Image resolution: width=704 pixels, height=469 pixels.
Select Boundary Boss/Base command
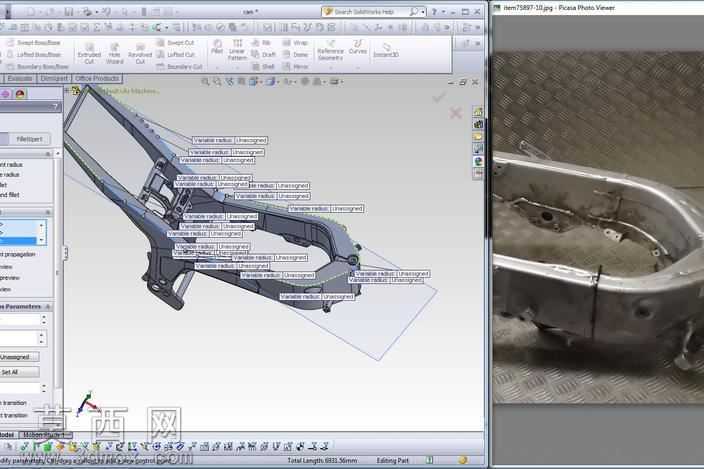pos(38,66)
